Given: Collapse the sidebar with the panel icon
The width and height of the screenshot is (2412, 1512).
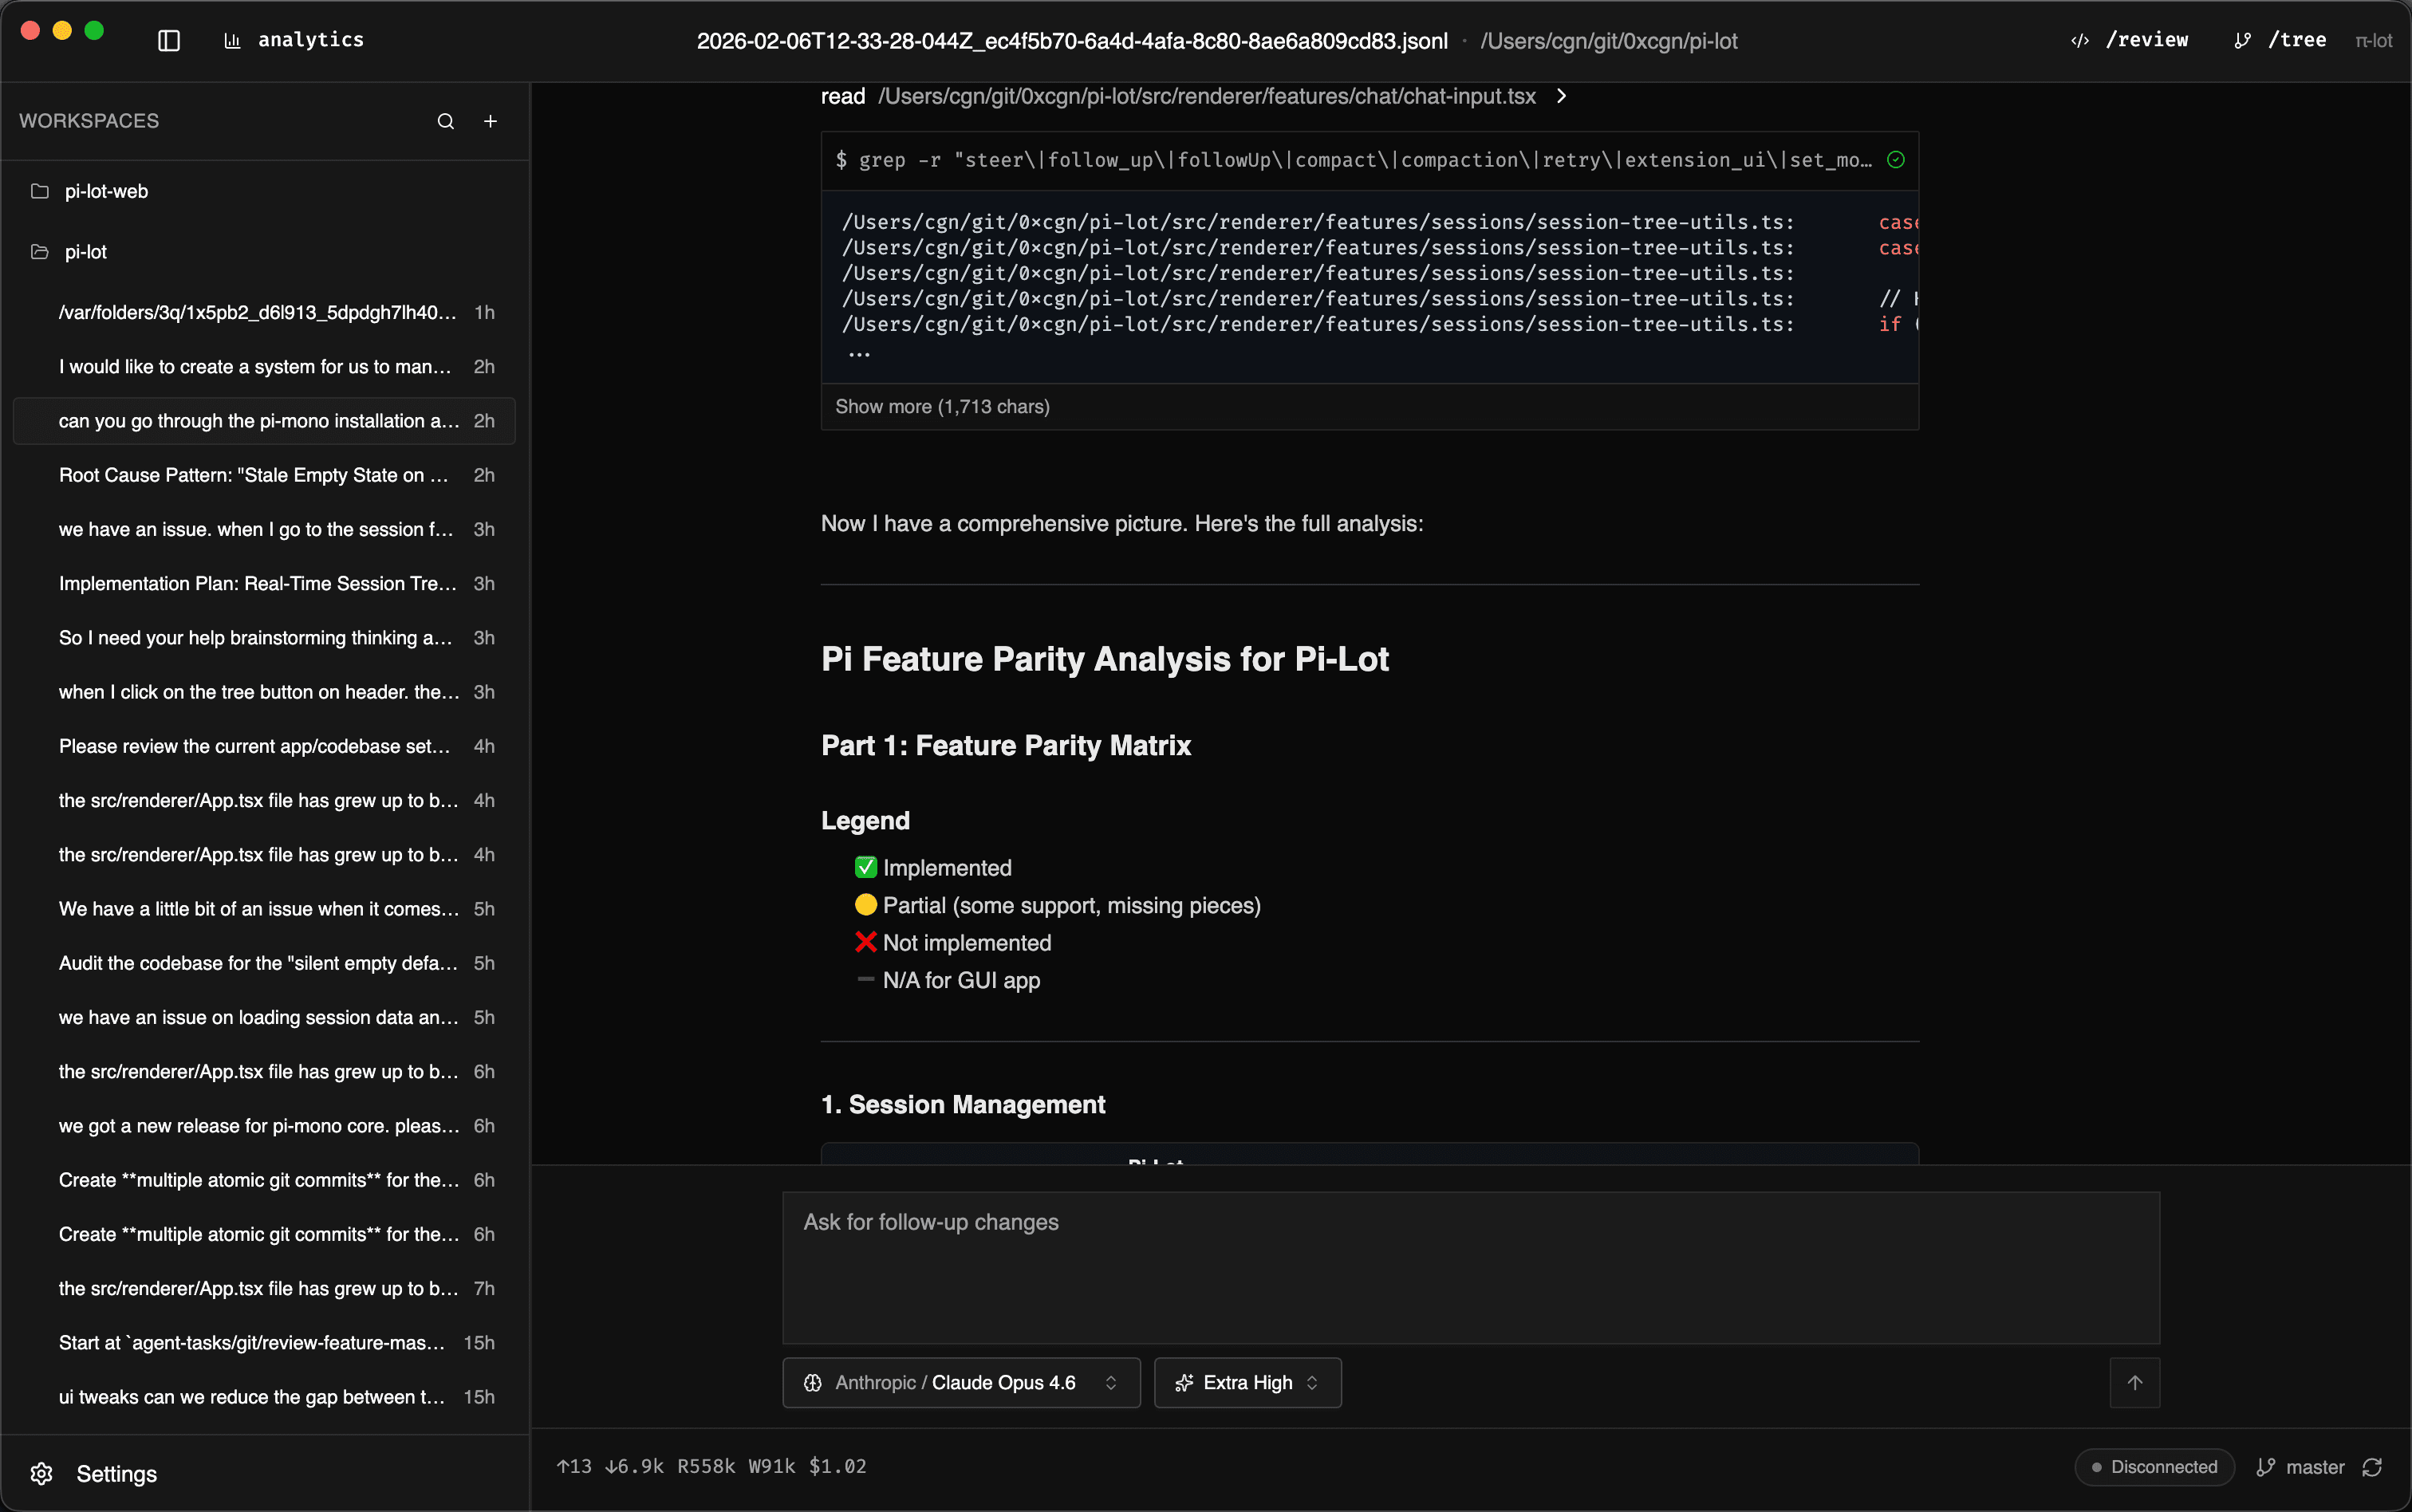Looking at the screenshot, I should point(168,41).
